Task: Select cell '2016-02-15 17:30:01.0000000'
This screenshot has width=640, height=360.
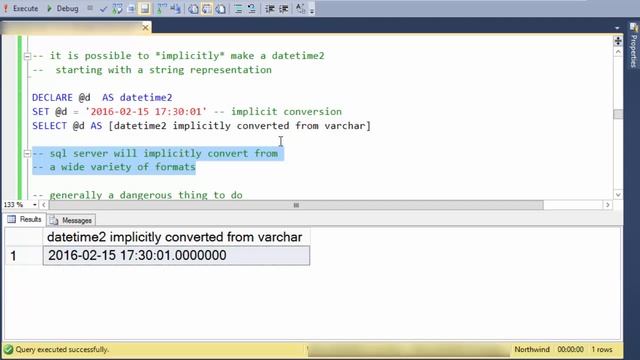Action: click(176, 256)
